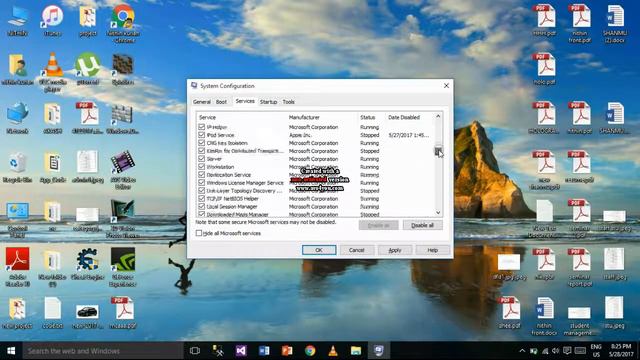Show hidden system tray icons
The width and height of the screenshot is (640, 360).
point(522,351)
